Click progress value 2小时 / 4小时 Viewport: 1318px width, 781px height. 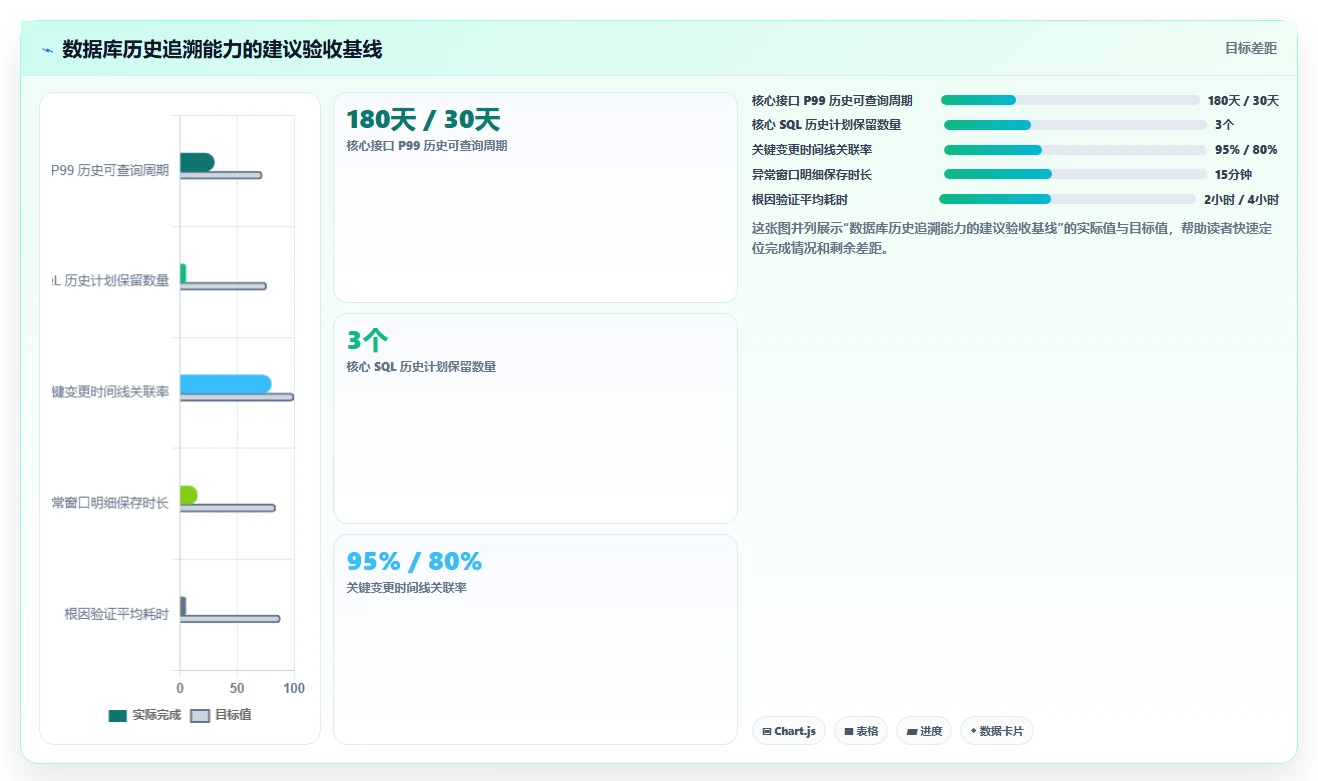tap(1241, 199)
